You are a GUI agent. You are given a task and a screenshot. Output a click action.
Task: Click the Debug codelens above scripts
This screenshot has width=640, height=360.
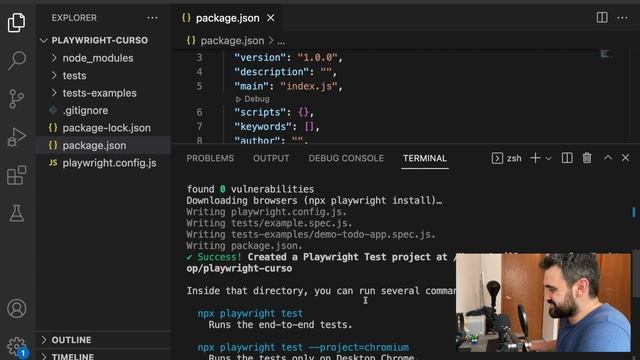(253, 99)
